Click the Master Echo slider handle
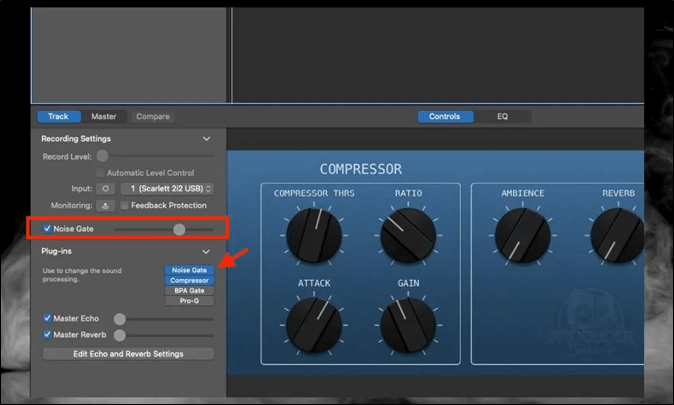The width and height of the screenshot is (674, 405). point(120,319)
